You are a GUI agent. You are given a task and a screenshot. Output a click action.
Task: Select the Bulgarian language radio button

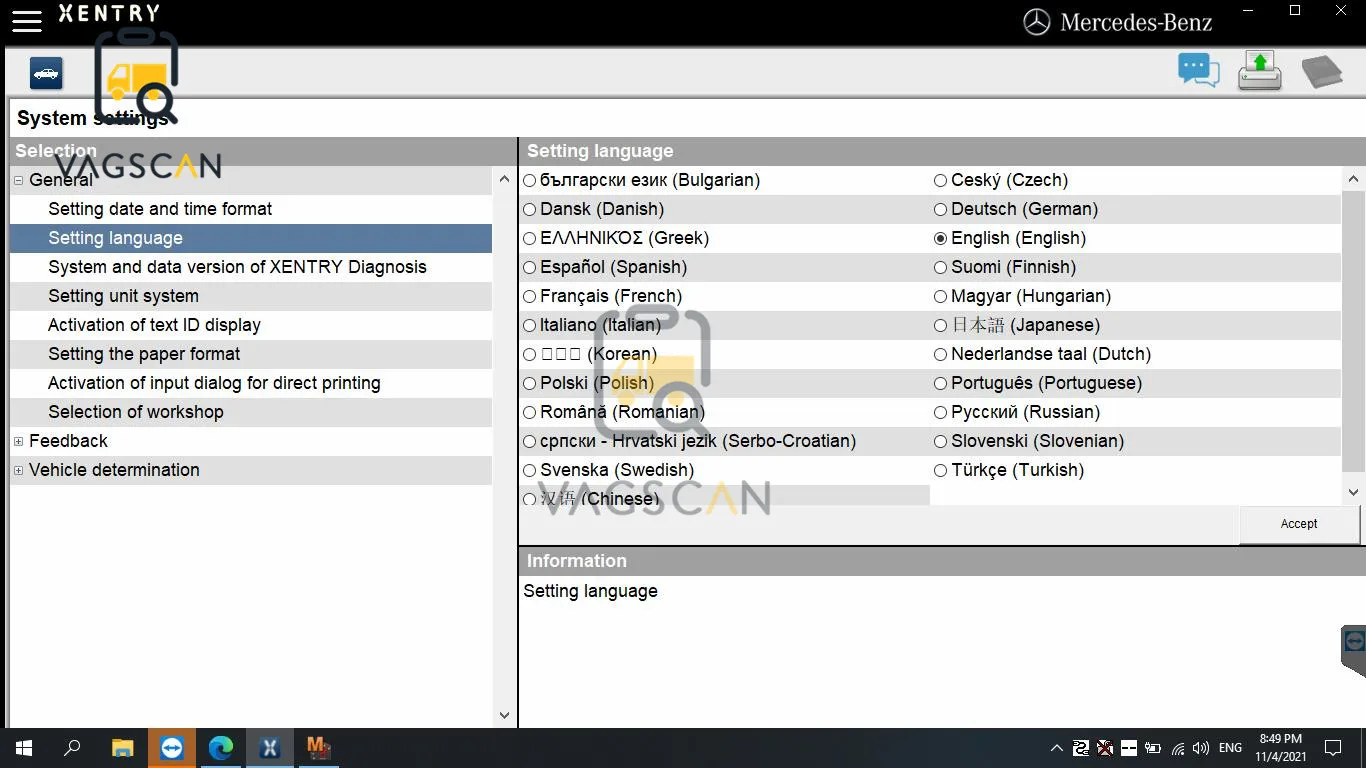pos(530,181)
